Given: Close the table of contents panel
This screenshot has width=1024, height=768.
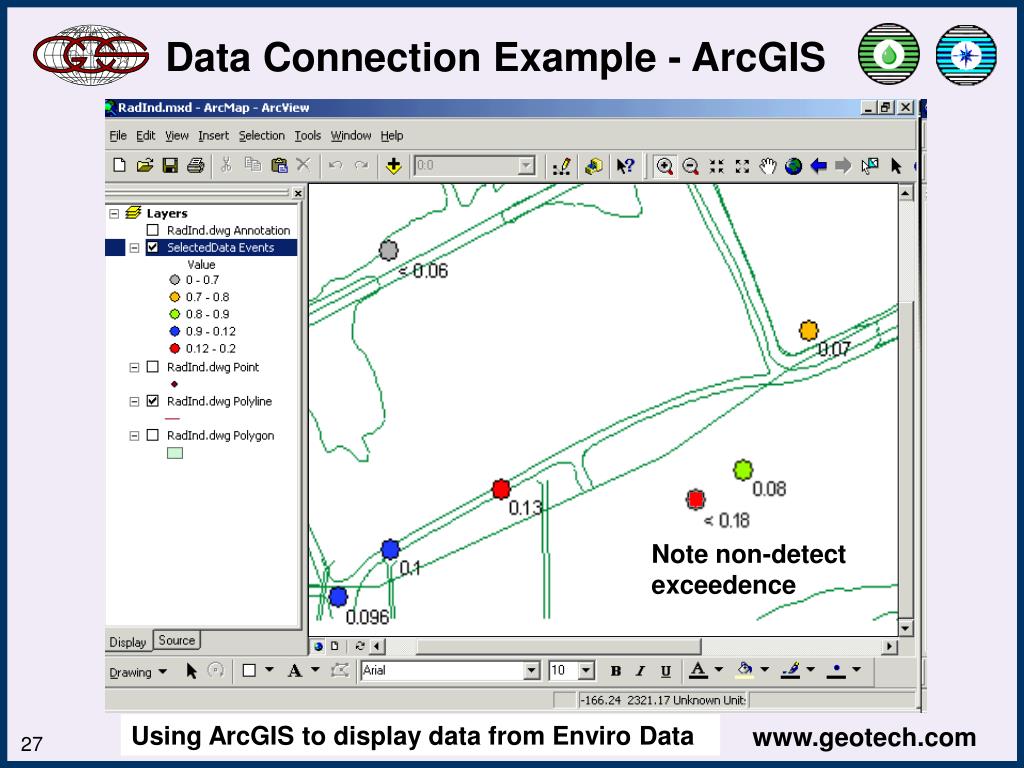Looking at the screenshot, I should [x=298, y=193].
